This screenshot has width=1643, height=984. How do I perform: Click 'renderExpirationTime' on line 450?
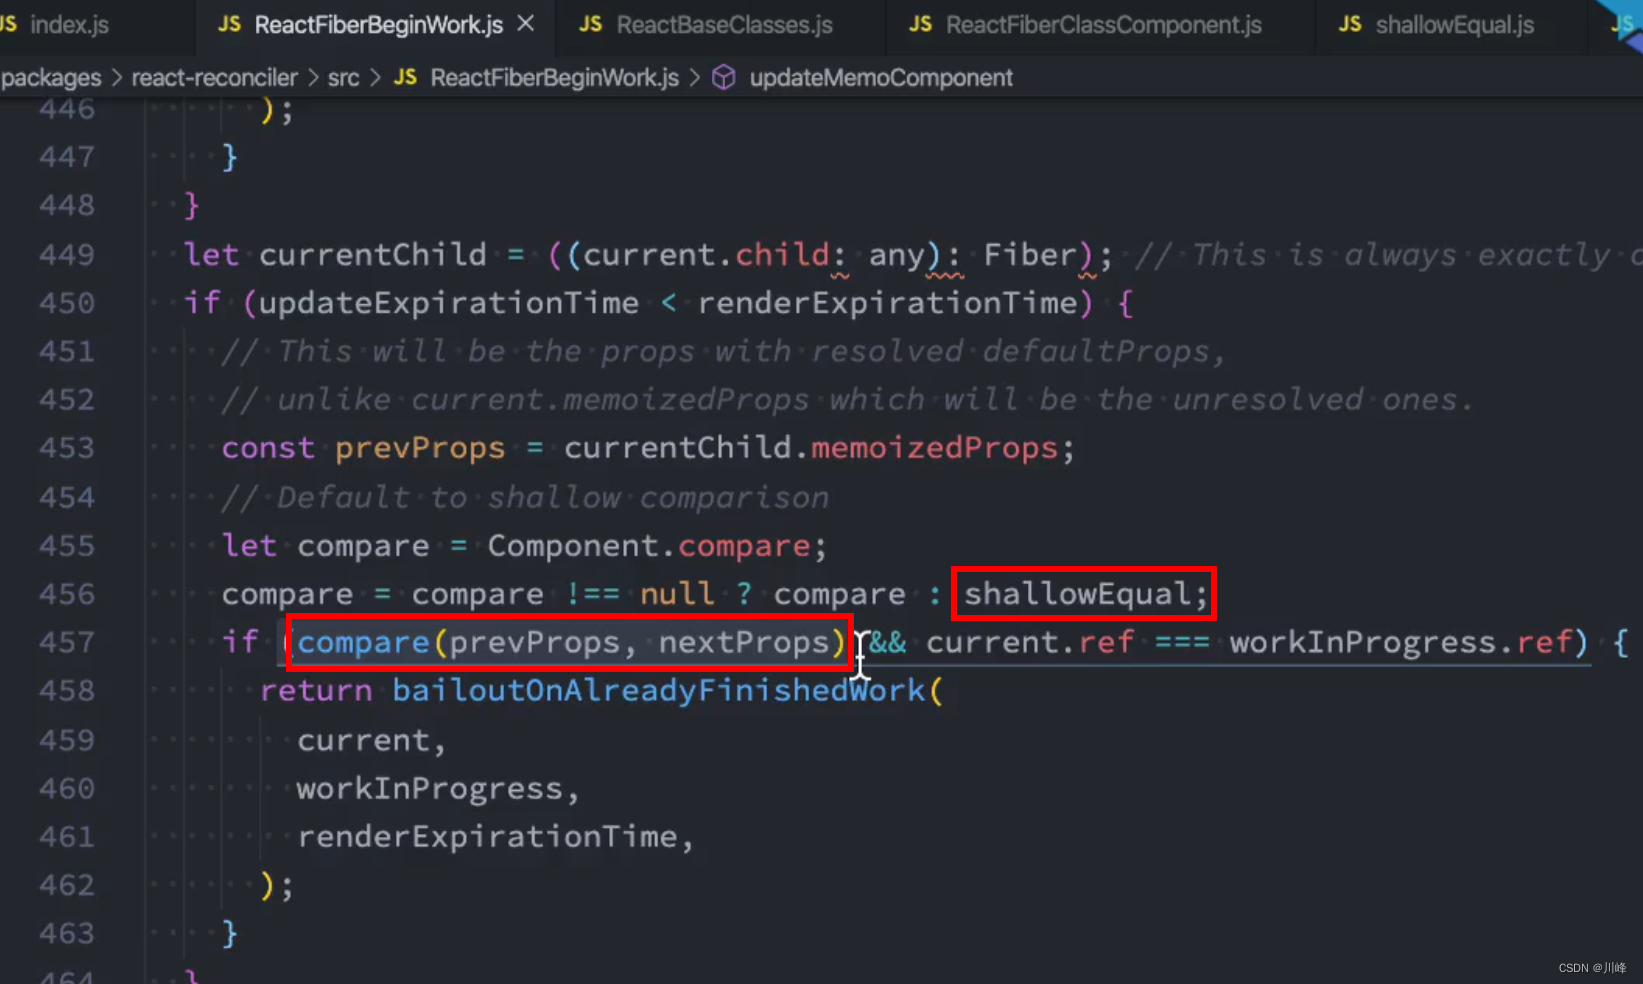(887, 303)
